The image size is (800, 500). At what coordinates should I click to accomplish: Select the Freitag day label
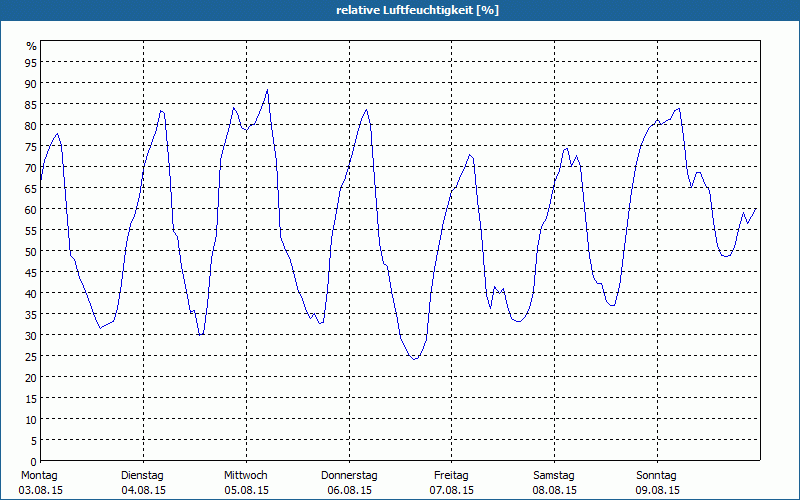452,475
